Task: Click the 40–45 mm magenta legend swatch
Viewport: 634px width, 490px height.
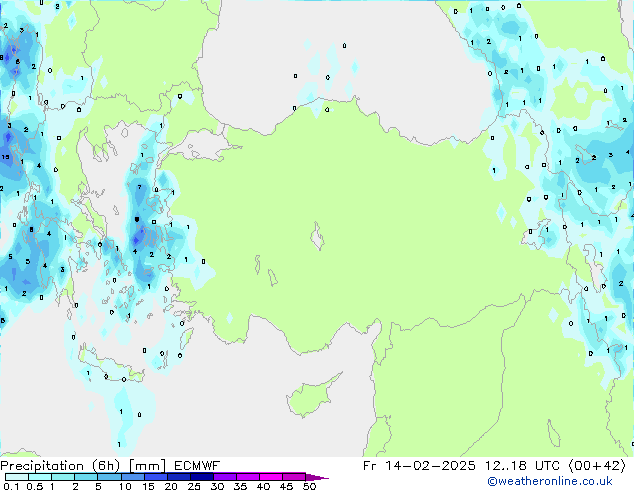Action: [x=271, y=477]
